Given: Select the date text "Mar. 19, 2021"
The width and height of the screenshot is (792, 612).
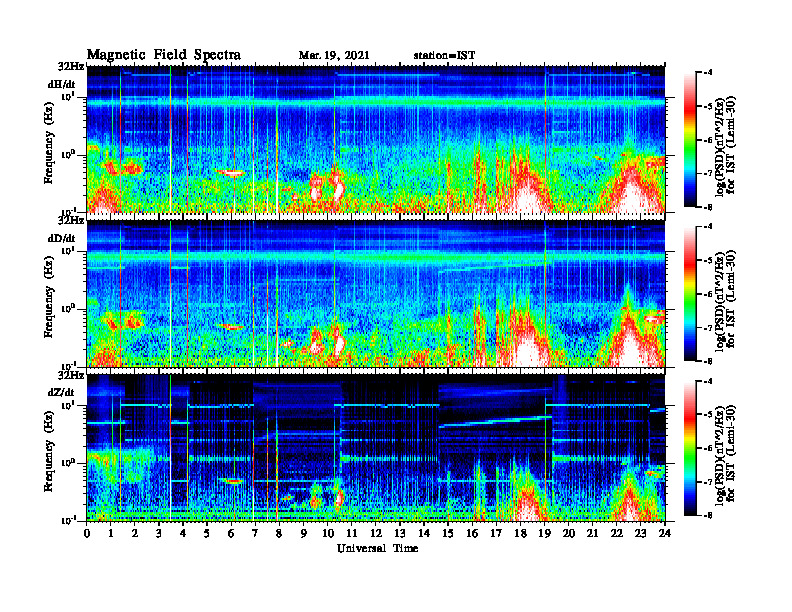Looking at the screenshot, I should [334, 56].
